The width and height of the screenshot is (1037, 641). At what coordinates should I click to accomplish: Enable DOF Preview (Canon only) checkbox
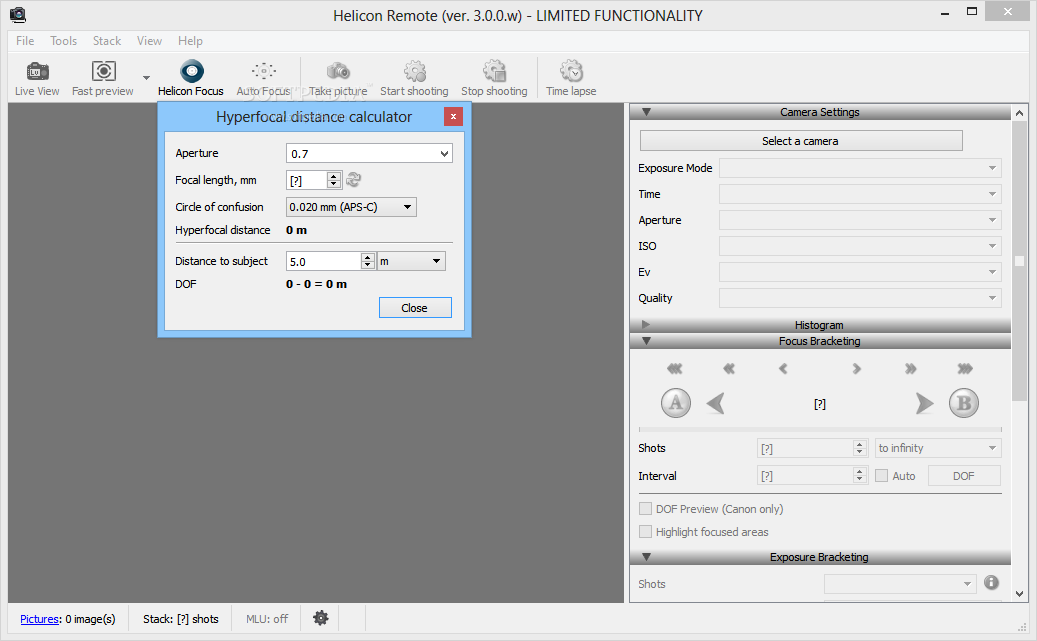pyautogui.click(x=645, y=509)
